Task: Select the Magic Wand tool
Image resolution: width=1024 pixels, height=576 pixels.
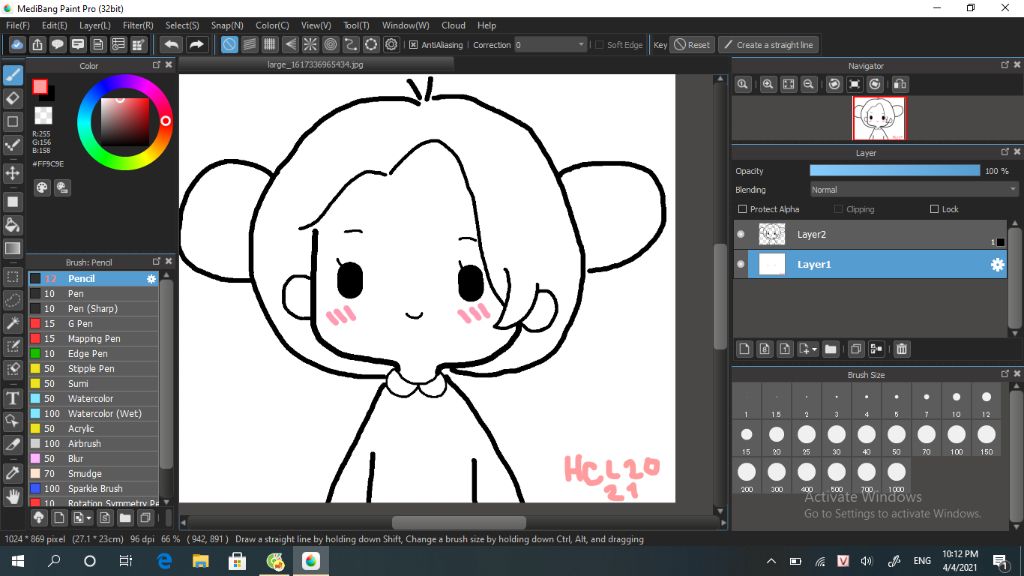Action: click(x=13, y=323)
